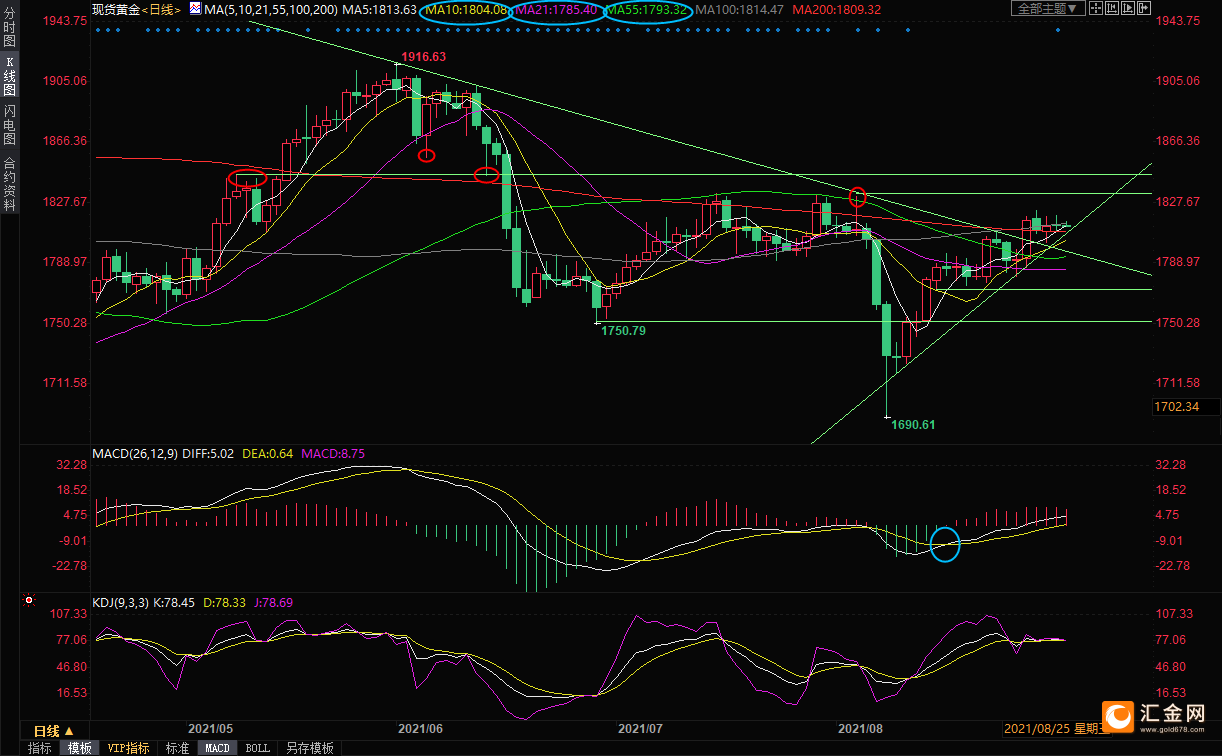Open the 全部主题 dropdown
Screen dimensions: 1222x756
tap(1048, 8)
